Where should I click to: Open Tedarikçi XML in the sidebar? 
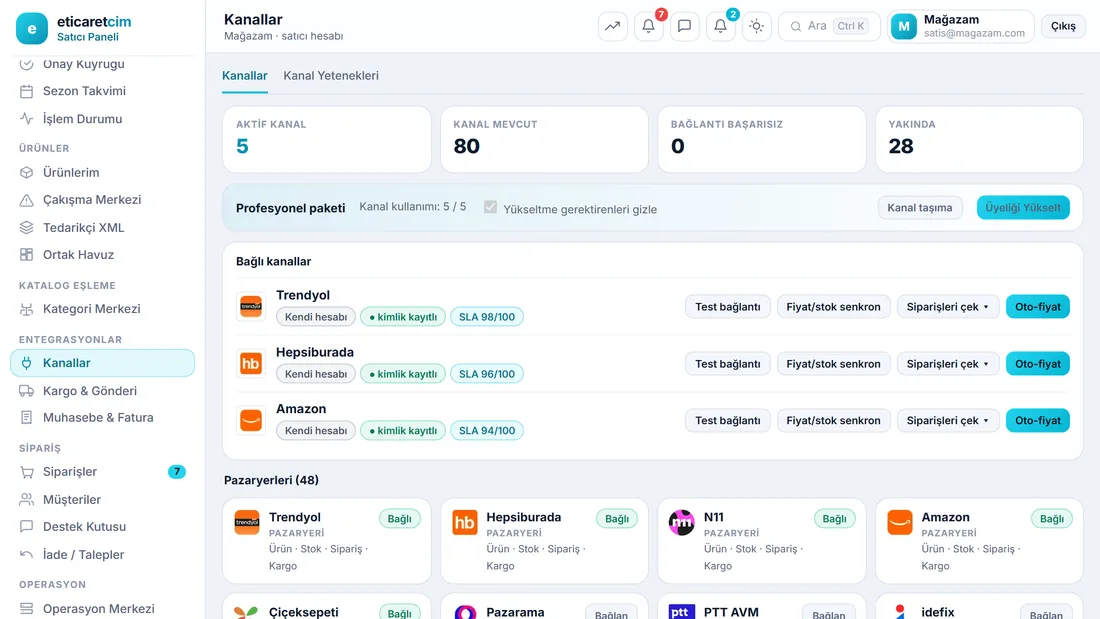point(102,227)
